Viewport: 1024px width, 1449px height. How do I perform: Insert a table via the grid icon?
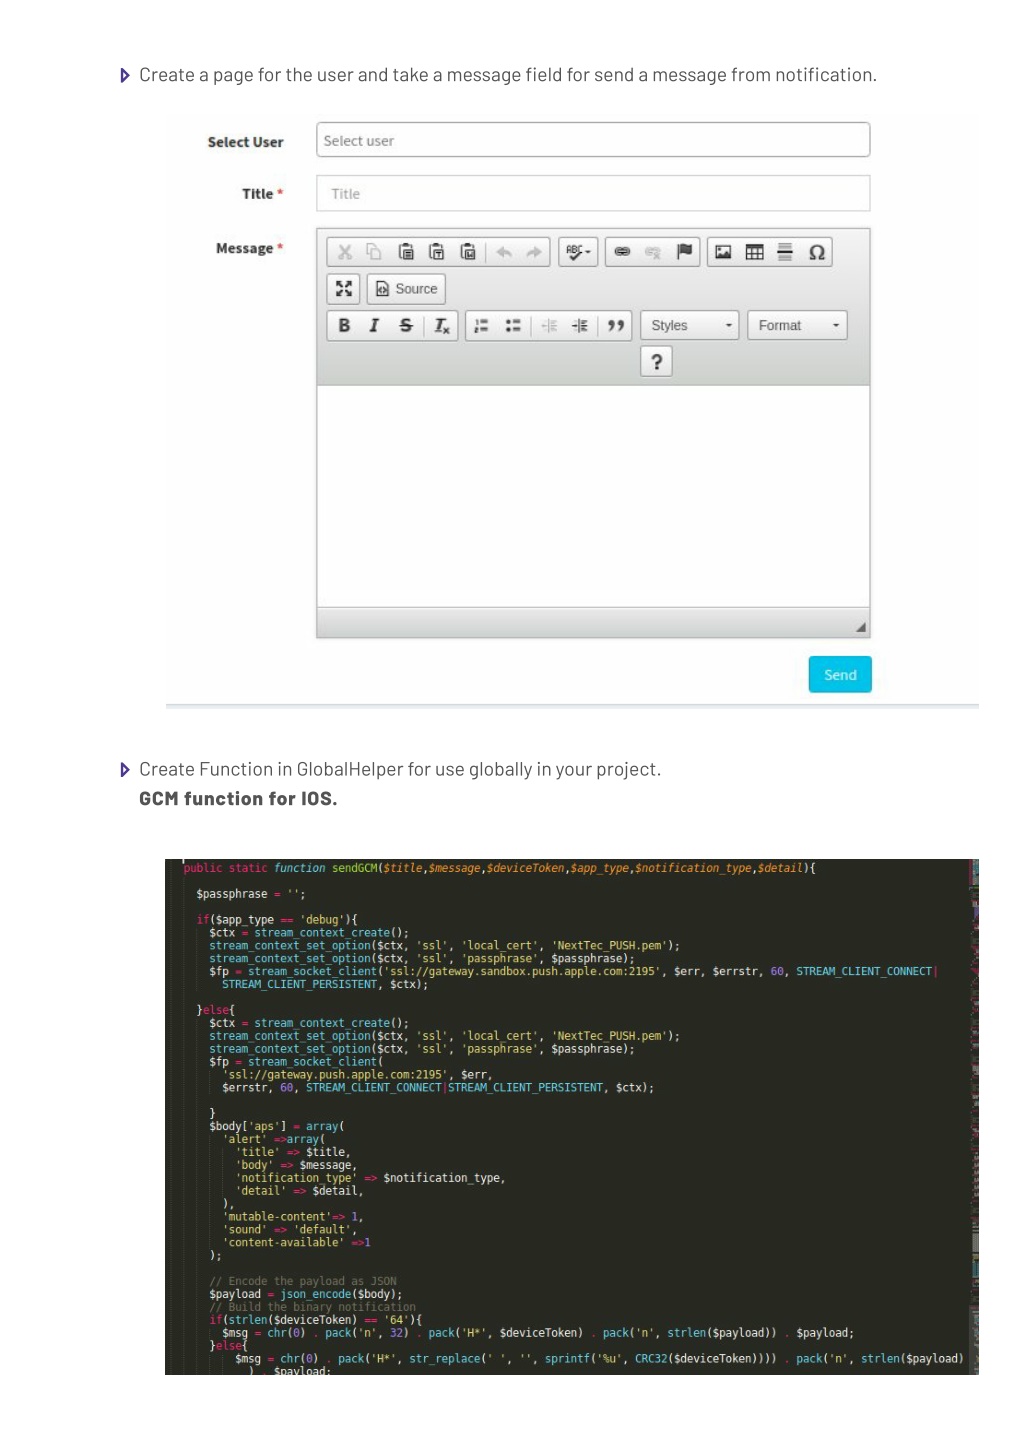(x=754, y=252)
